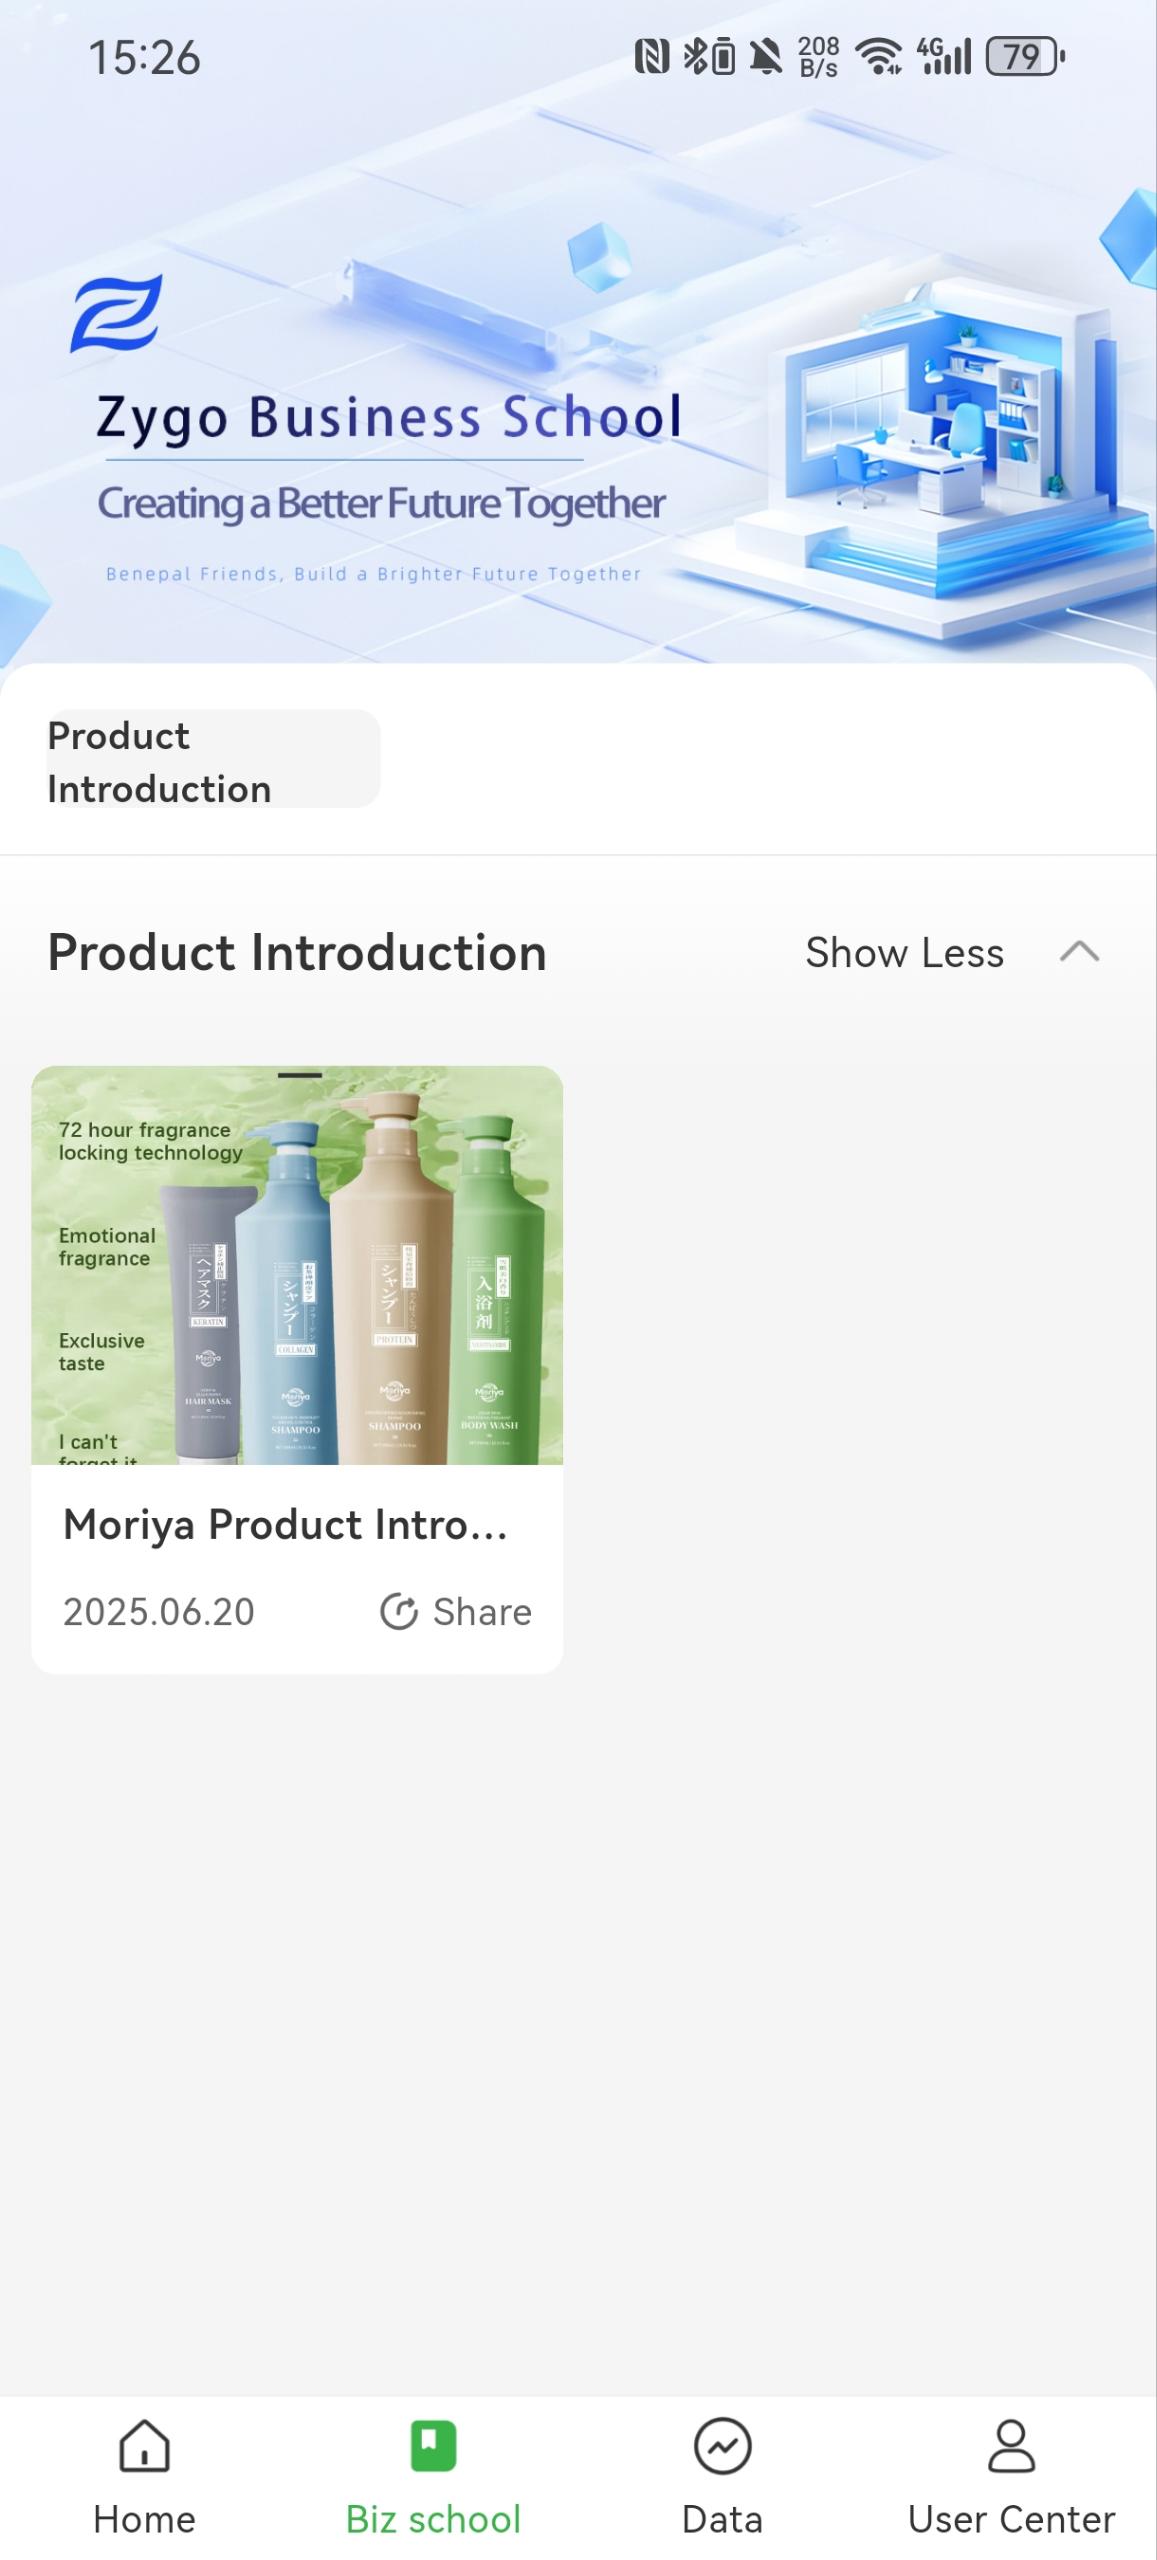The height and width of the screenshot is (2560, 1157).
Task: Tap the 2025.06.20 date on card
Action: [x=159, y=1612]
